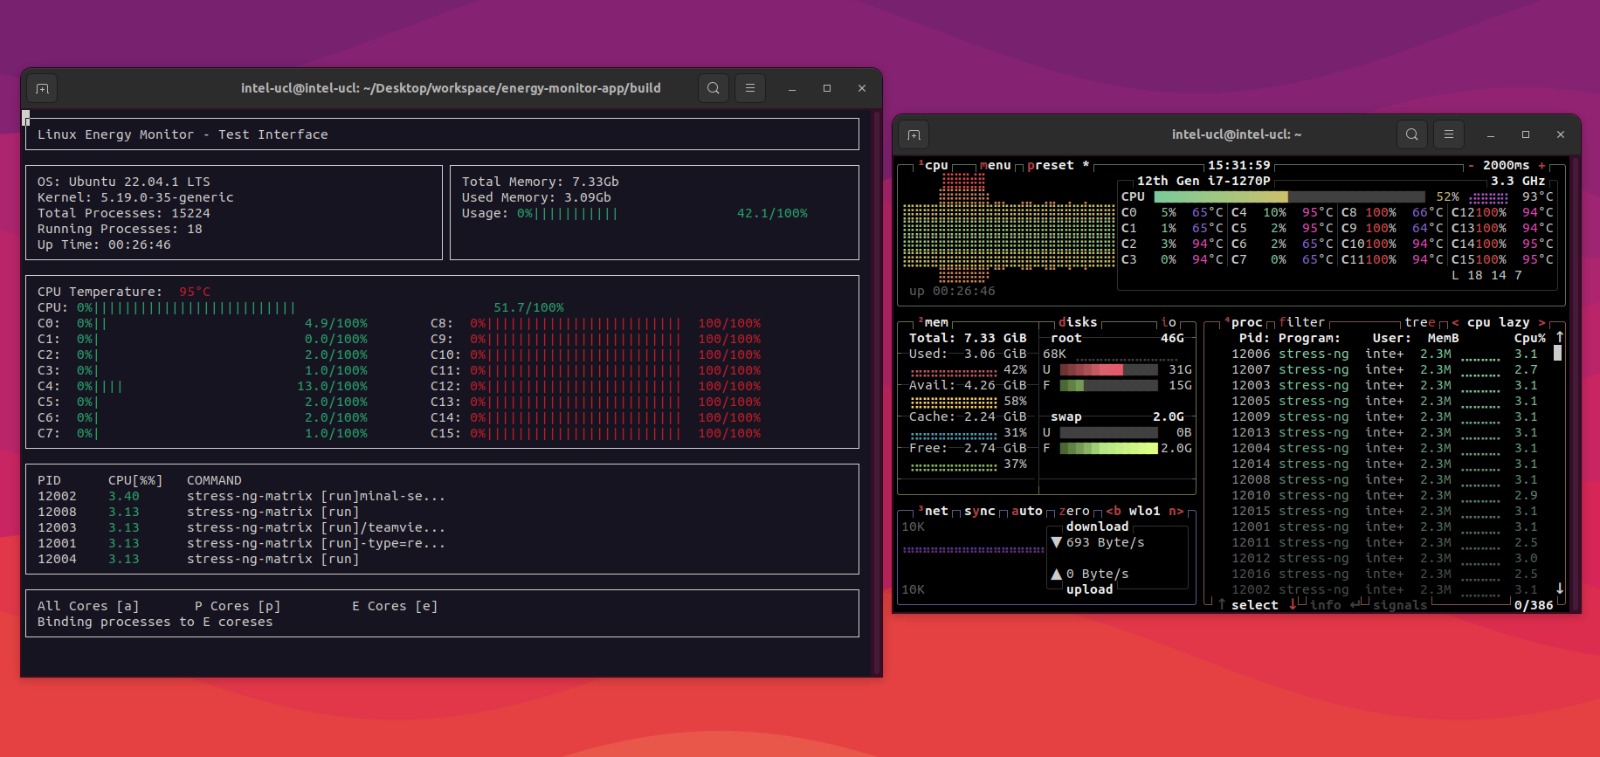Click PID 12002 row in Energy Monitor
The image size is (1600, 757).
[x=241, y=496]
